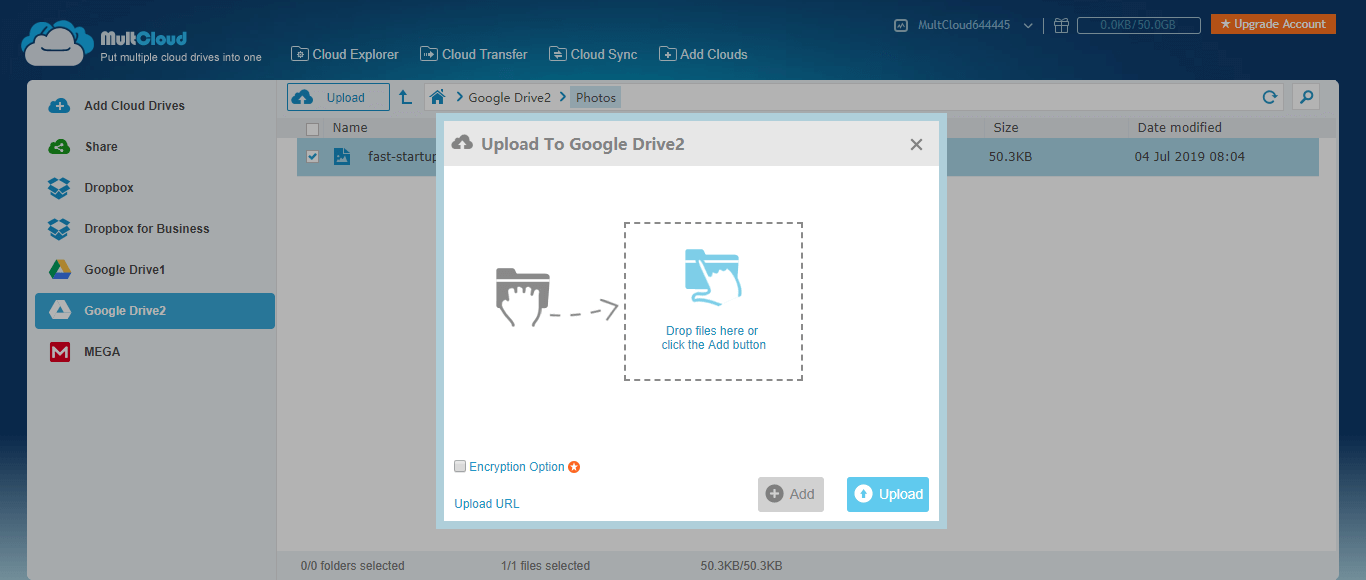Click the account activity icon

click(901, 25)
